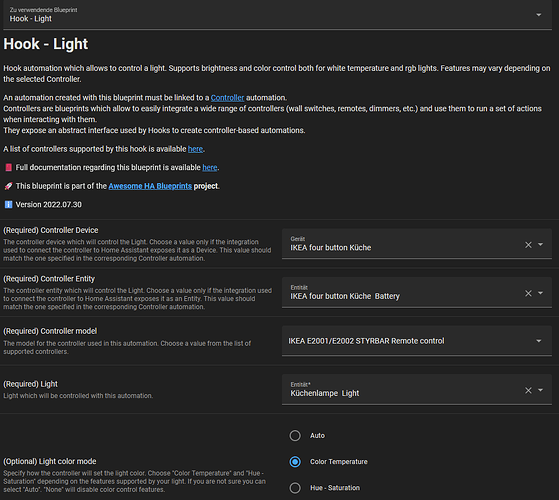
Task: Expand the Controller Entity dropdown arrow
Action: tap(540, 293)
